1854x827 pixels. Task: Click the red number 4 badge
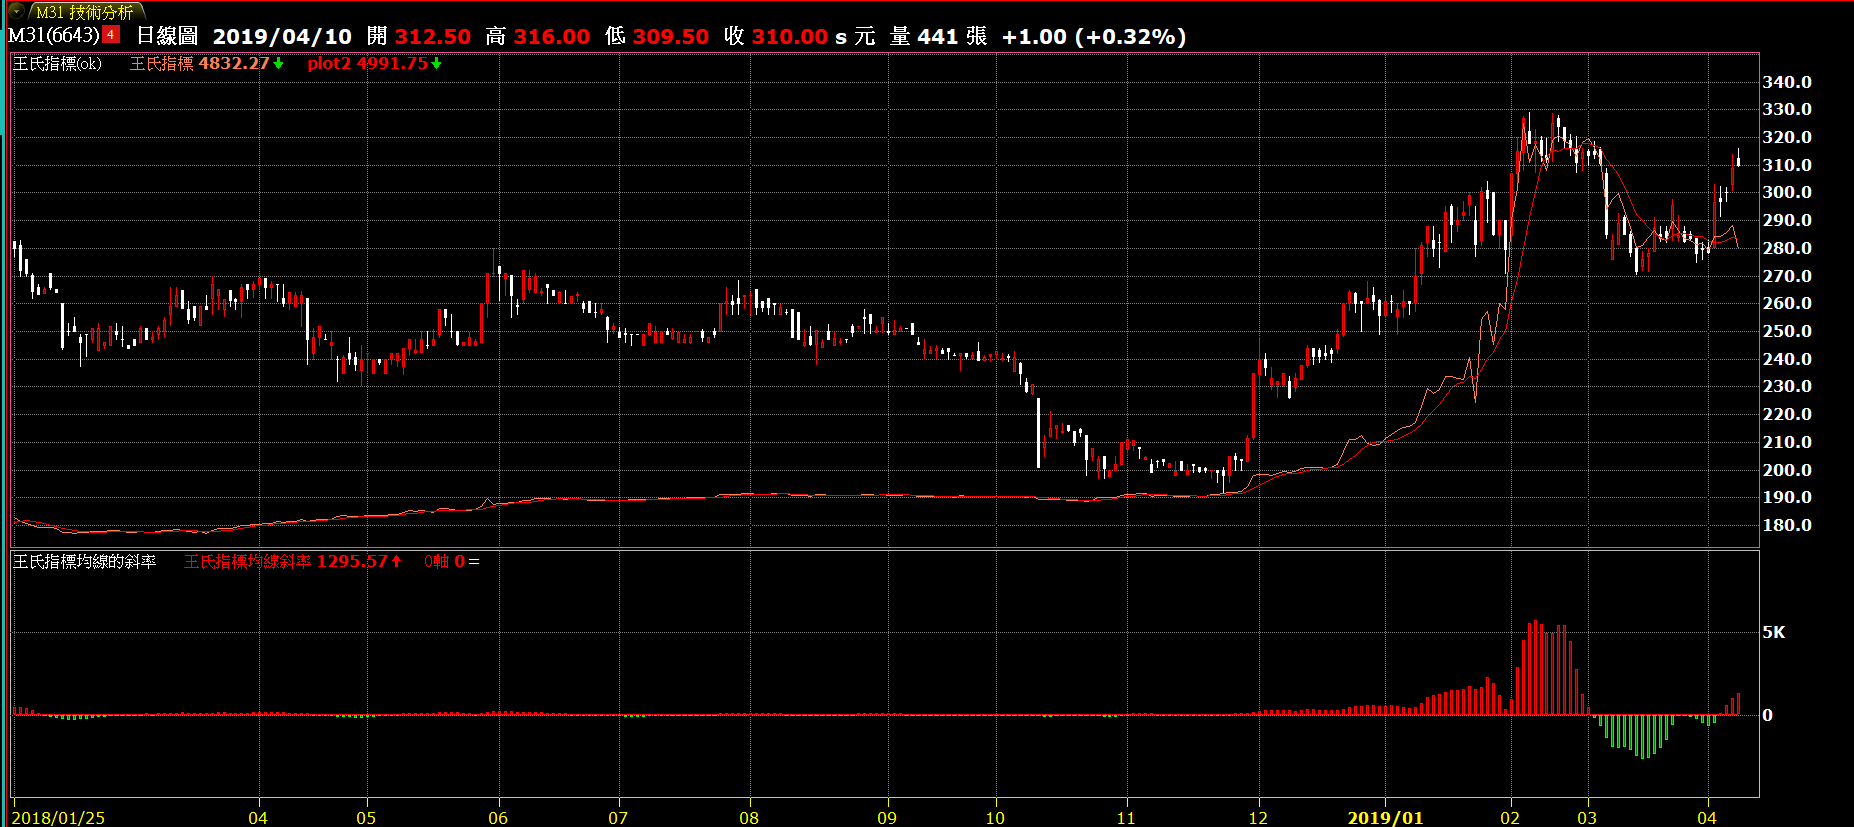[x=111, y=35]
